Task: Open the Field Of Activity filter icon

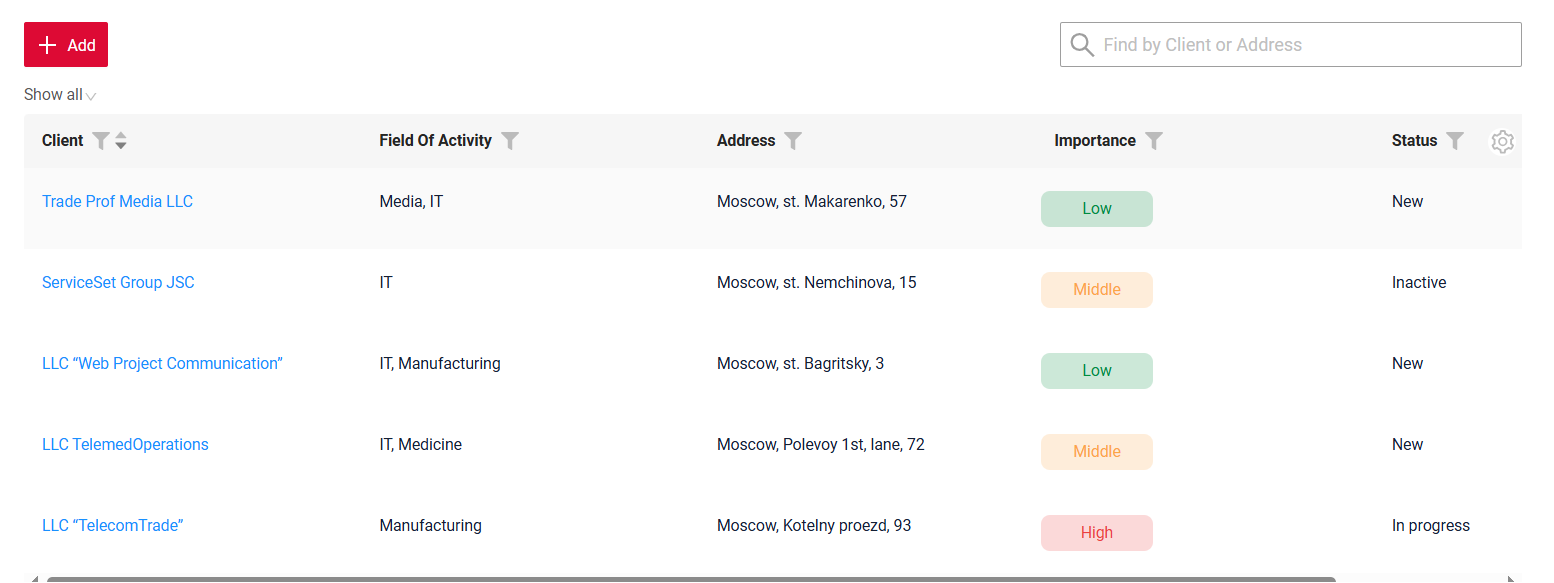Action: pos(510,141)
